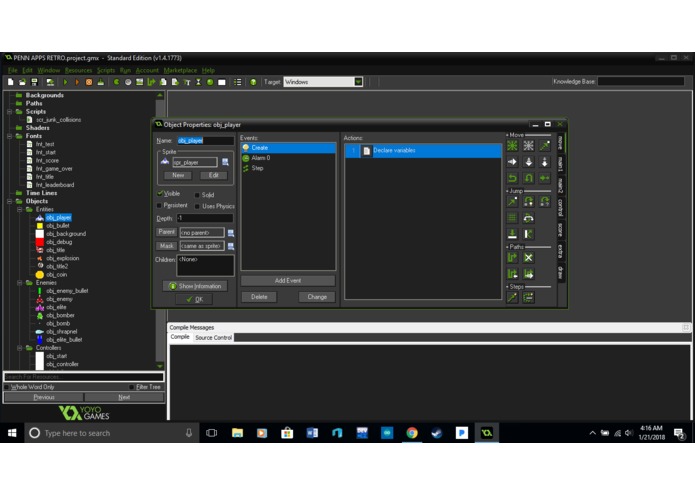The image size is (695, 494).
Task: Uncheck the Visible checkbox
Action: 160,194
